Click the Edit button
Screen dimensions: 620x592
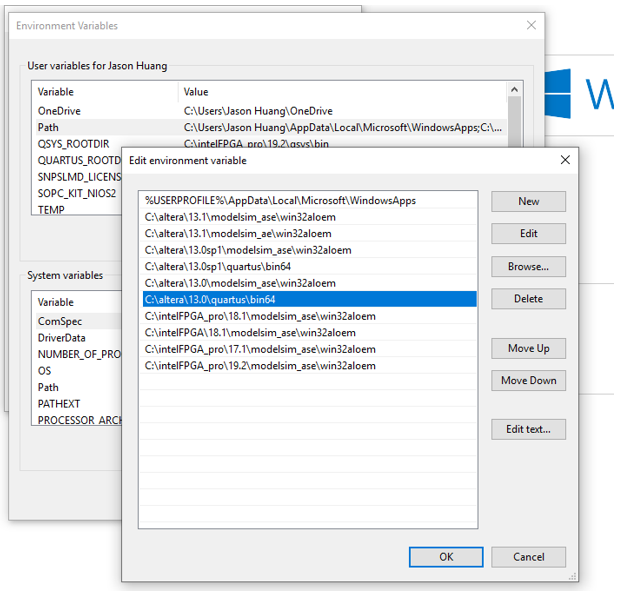tap(528, 234)
